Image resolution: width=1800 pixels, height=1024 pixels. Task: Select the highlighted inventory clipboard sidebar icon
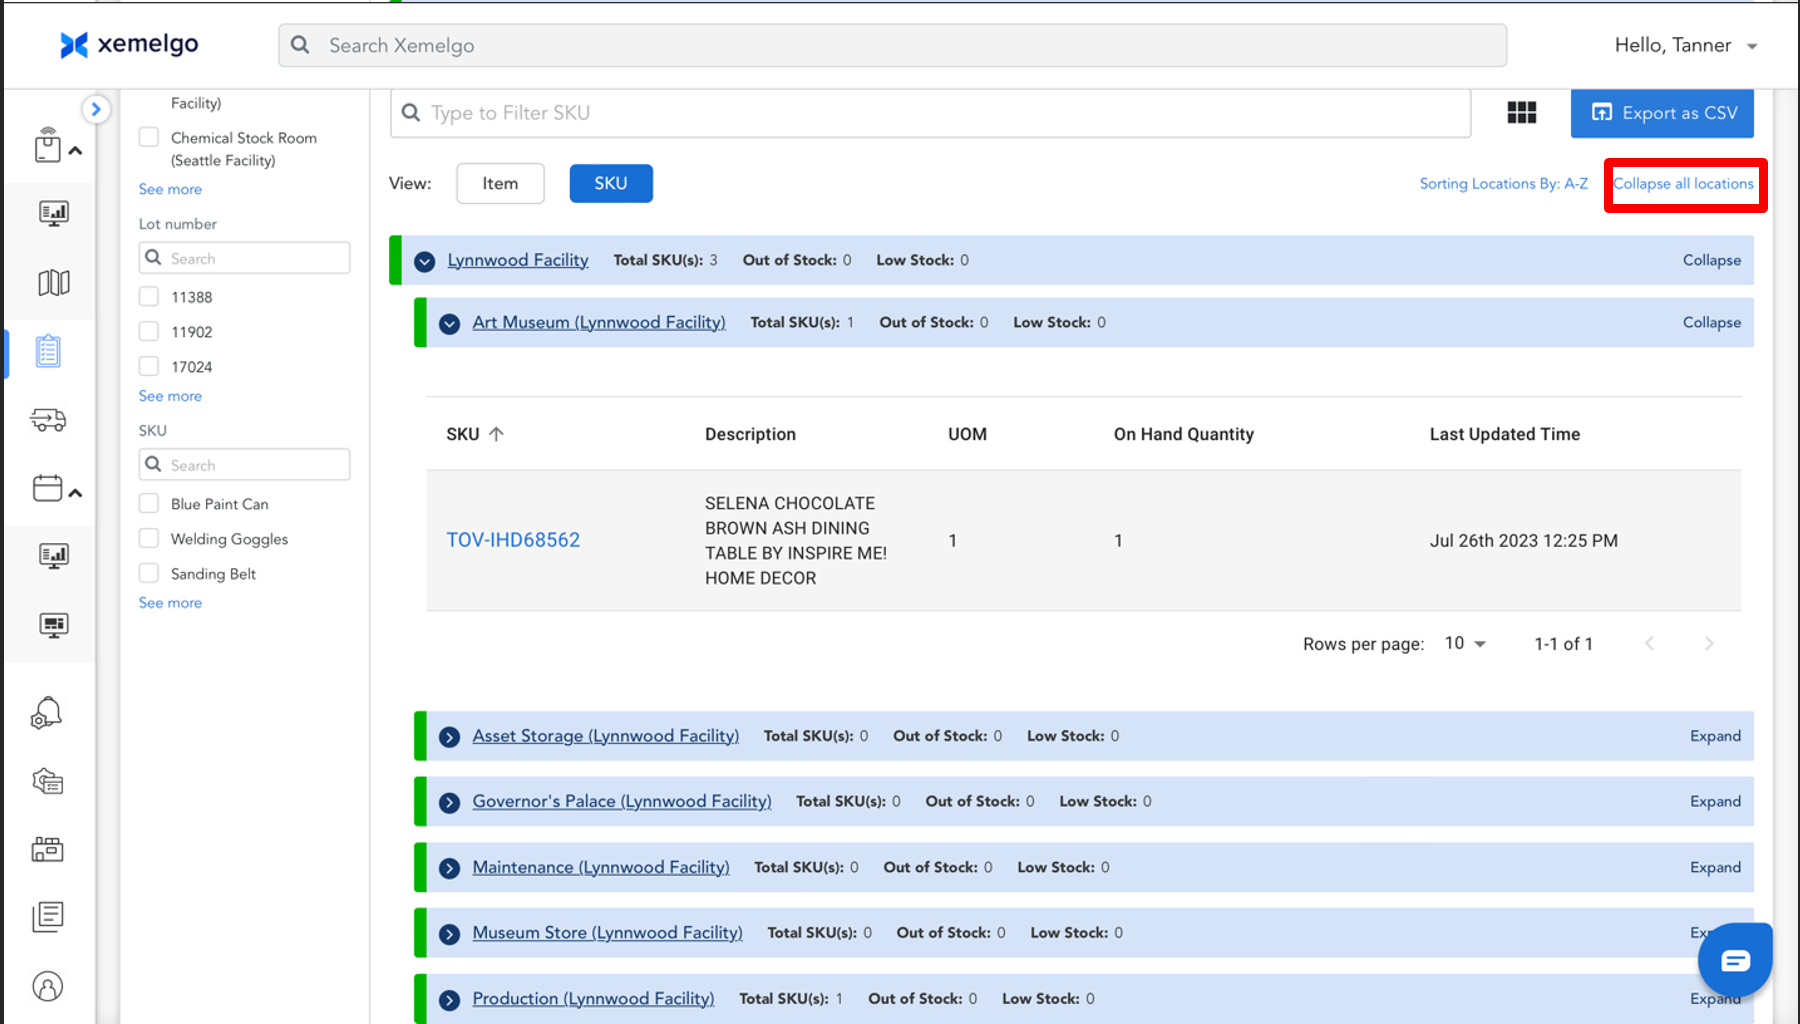48,351
